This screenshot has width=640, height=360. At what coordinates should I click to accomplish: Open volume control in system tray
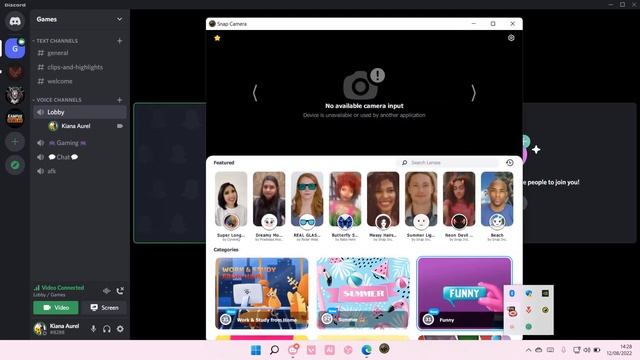point(587,350)
